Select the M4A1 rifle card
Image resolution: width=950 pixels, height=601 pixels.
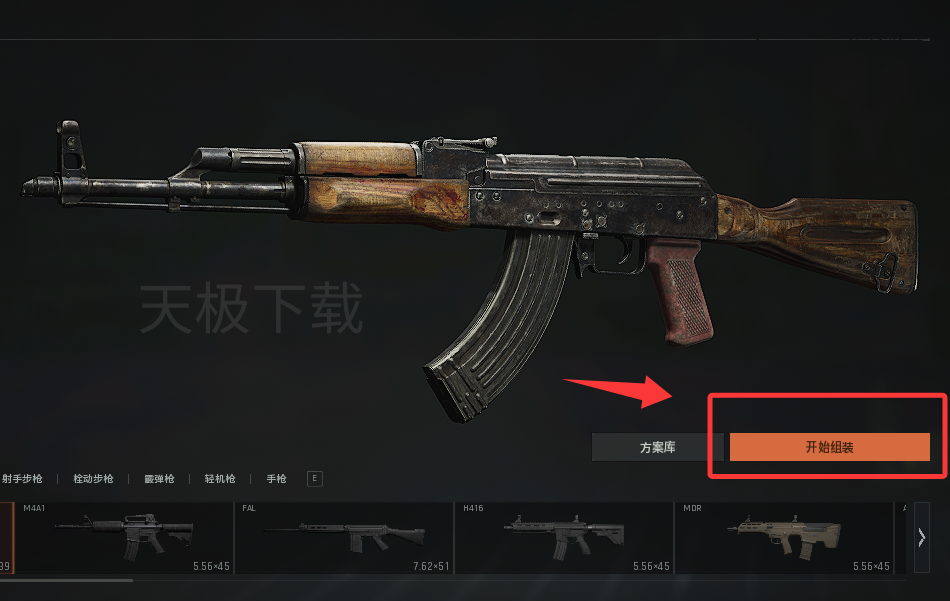point(124,537)
